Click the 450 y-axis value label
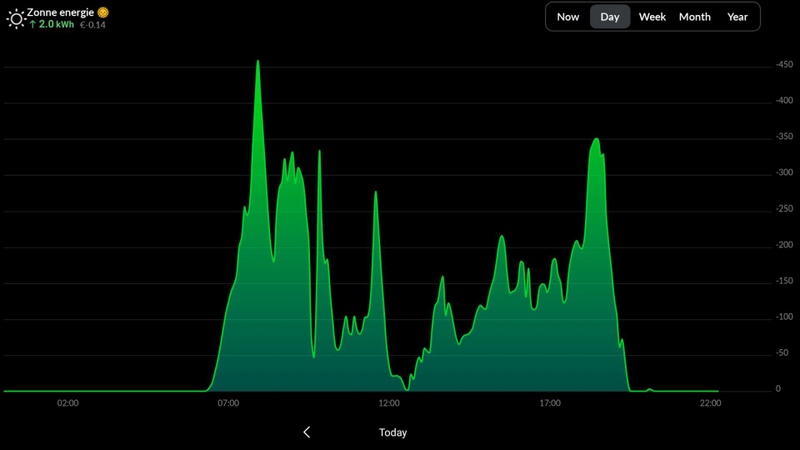This screenshot has height=450, width=800. pos(785,64)
